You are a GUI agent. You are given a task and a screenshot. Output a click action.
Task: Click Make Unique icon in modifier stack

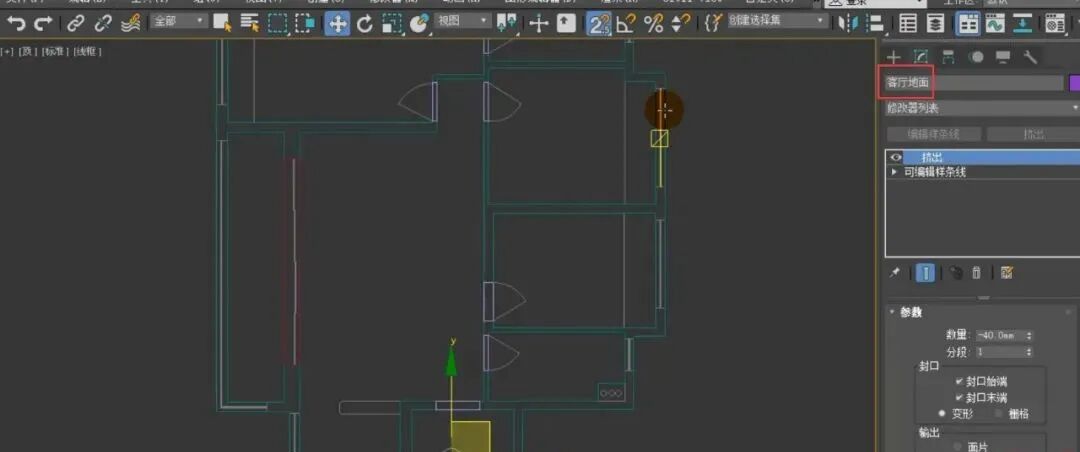(955, 273)
